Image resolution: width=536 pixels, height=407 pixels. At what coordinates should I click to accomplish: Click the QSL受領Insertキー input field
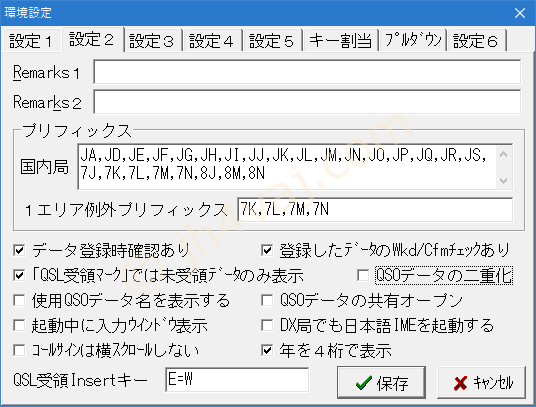(237, 380)
